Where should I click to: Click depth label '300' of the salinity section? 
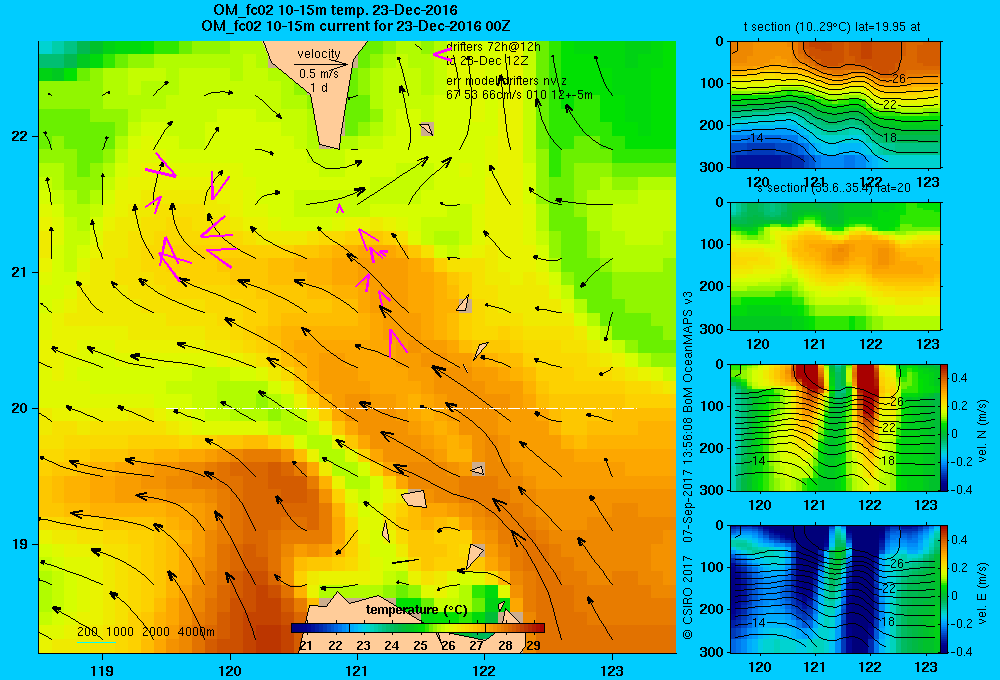tap(713, 329)
